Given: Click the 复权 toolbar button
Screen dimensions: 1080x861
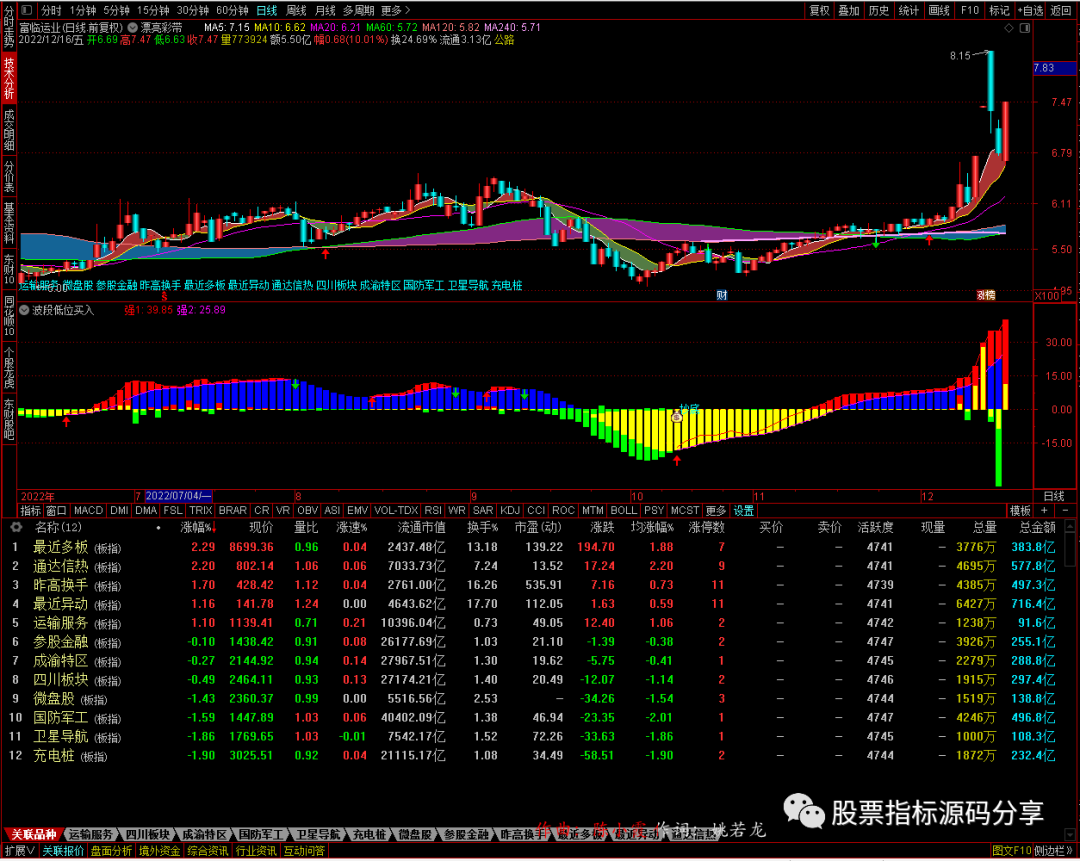Looking at the screenshot, I should [x=819, y=10].
